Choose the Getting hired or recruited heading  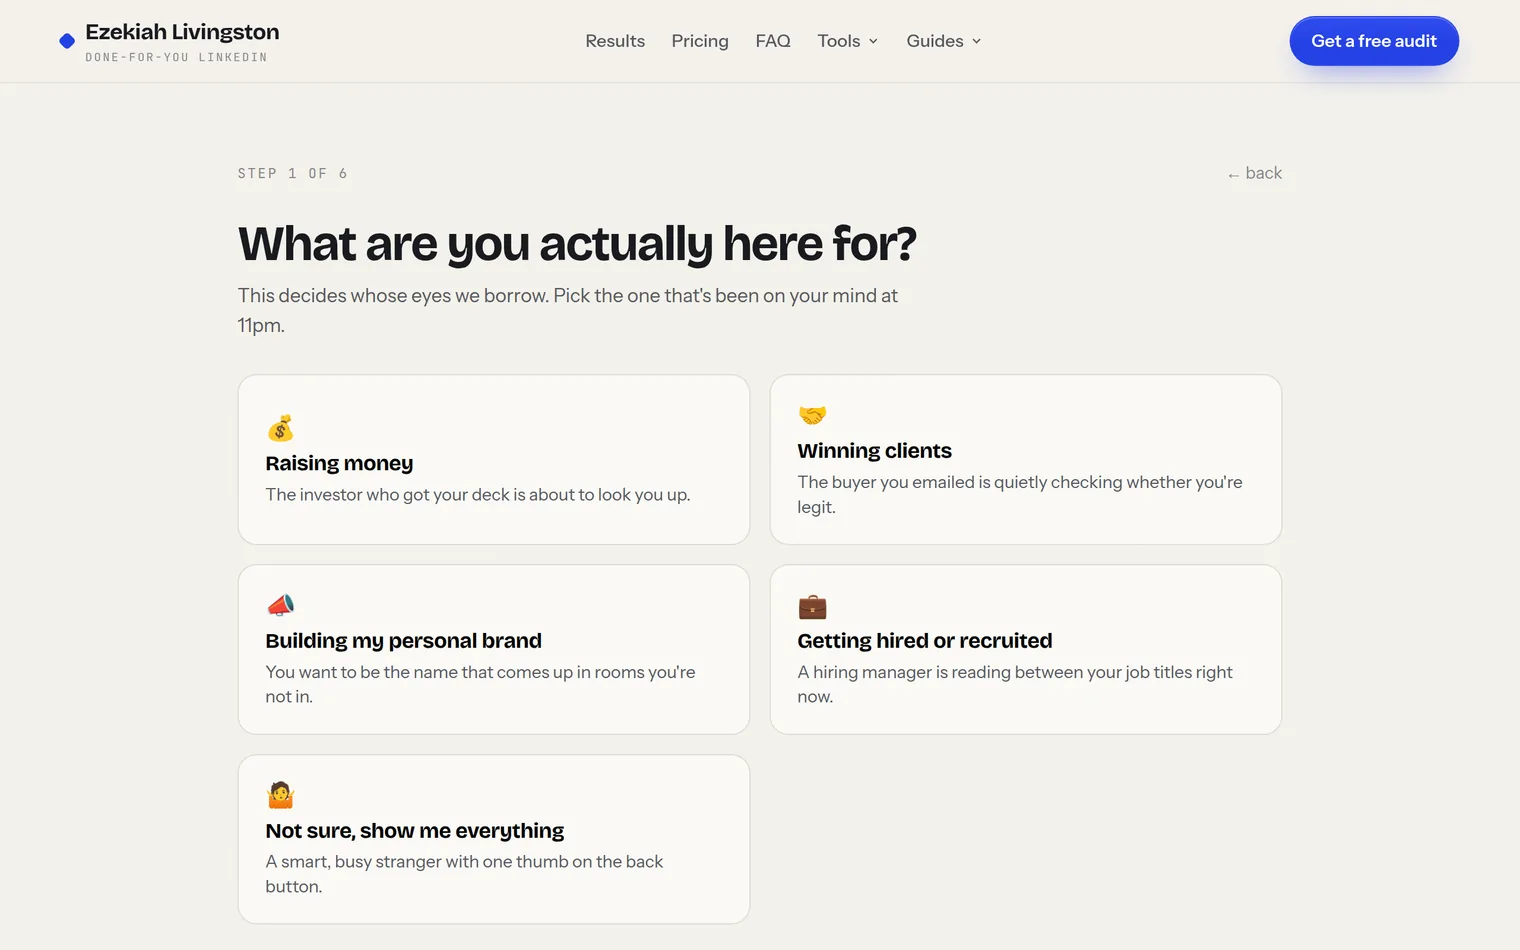coord(924,641)
